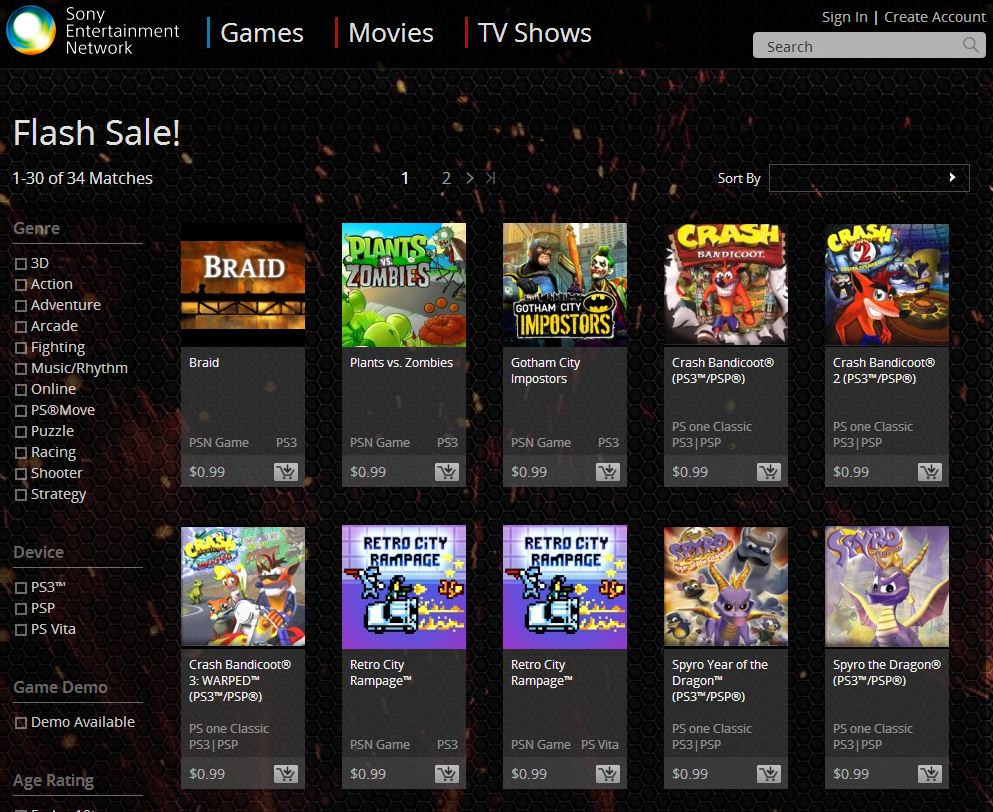
Task: Check the PS Move genre filter
Action: click(x=21, y=410)
